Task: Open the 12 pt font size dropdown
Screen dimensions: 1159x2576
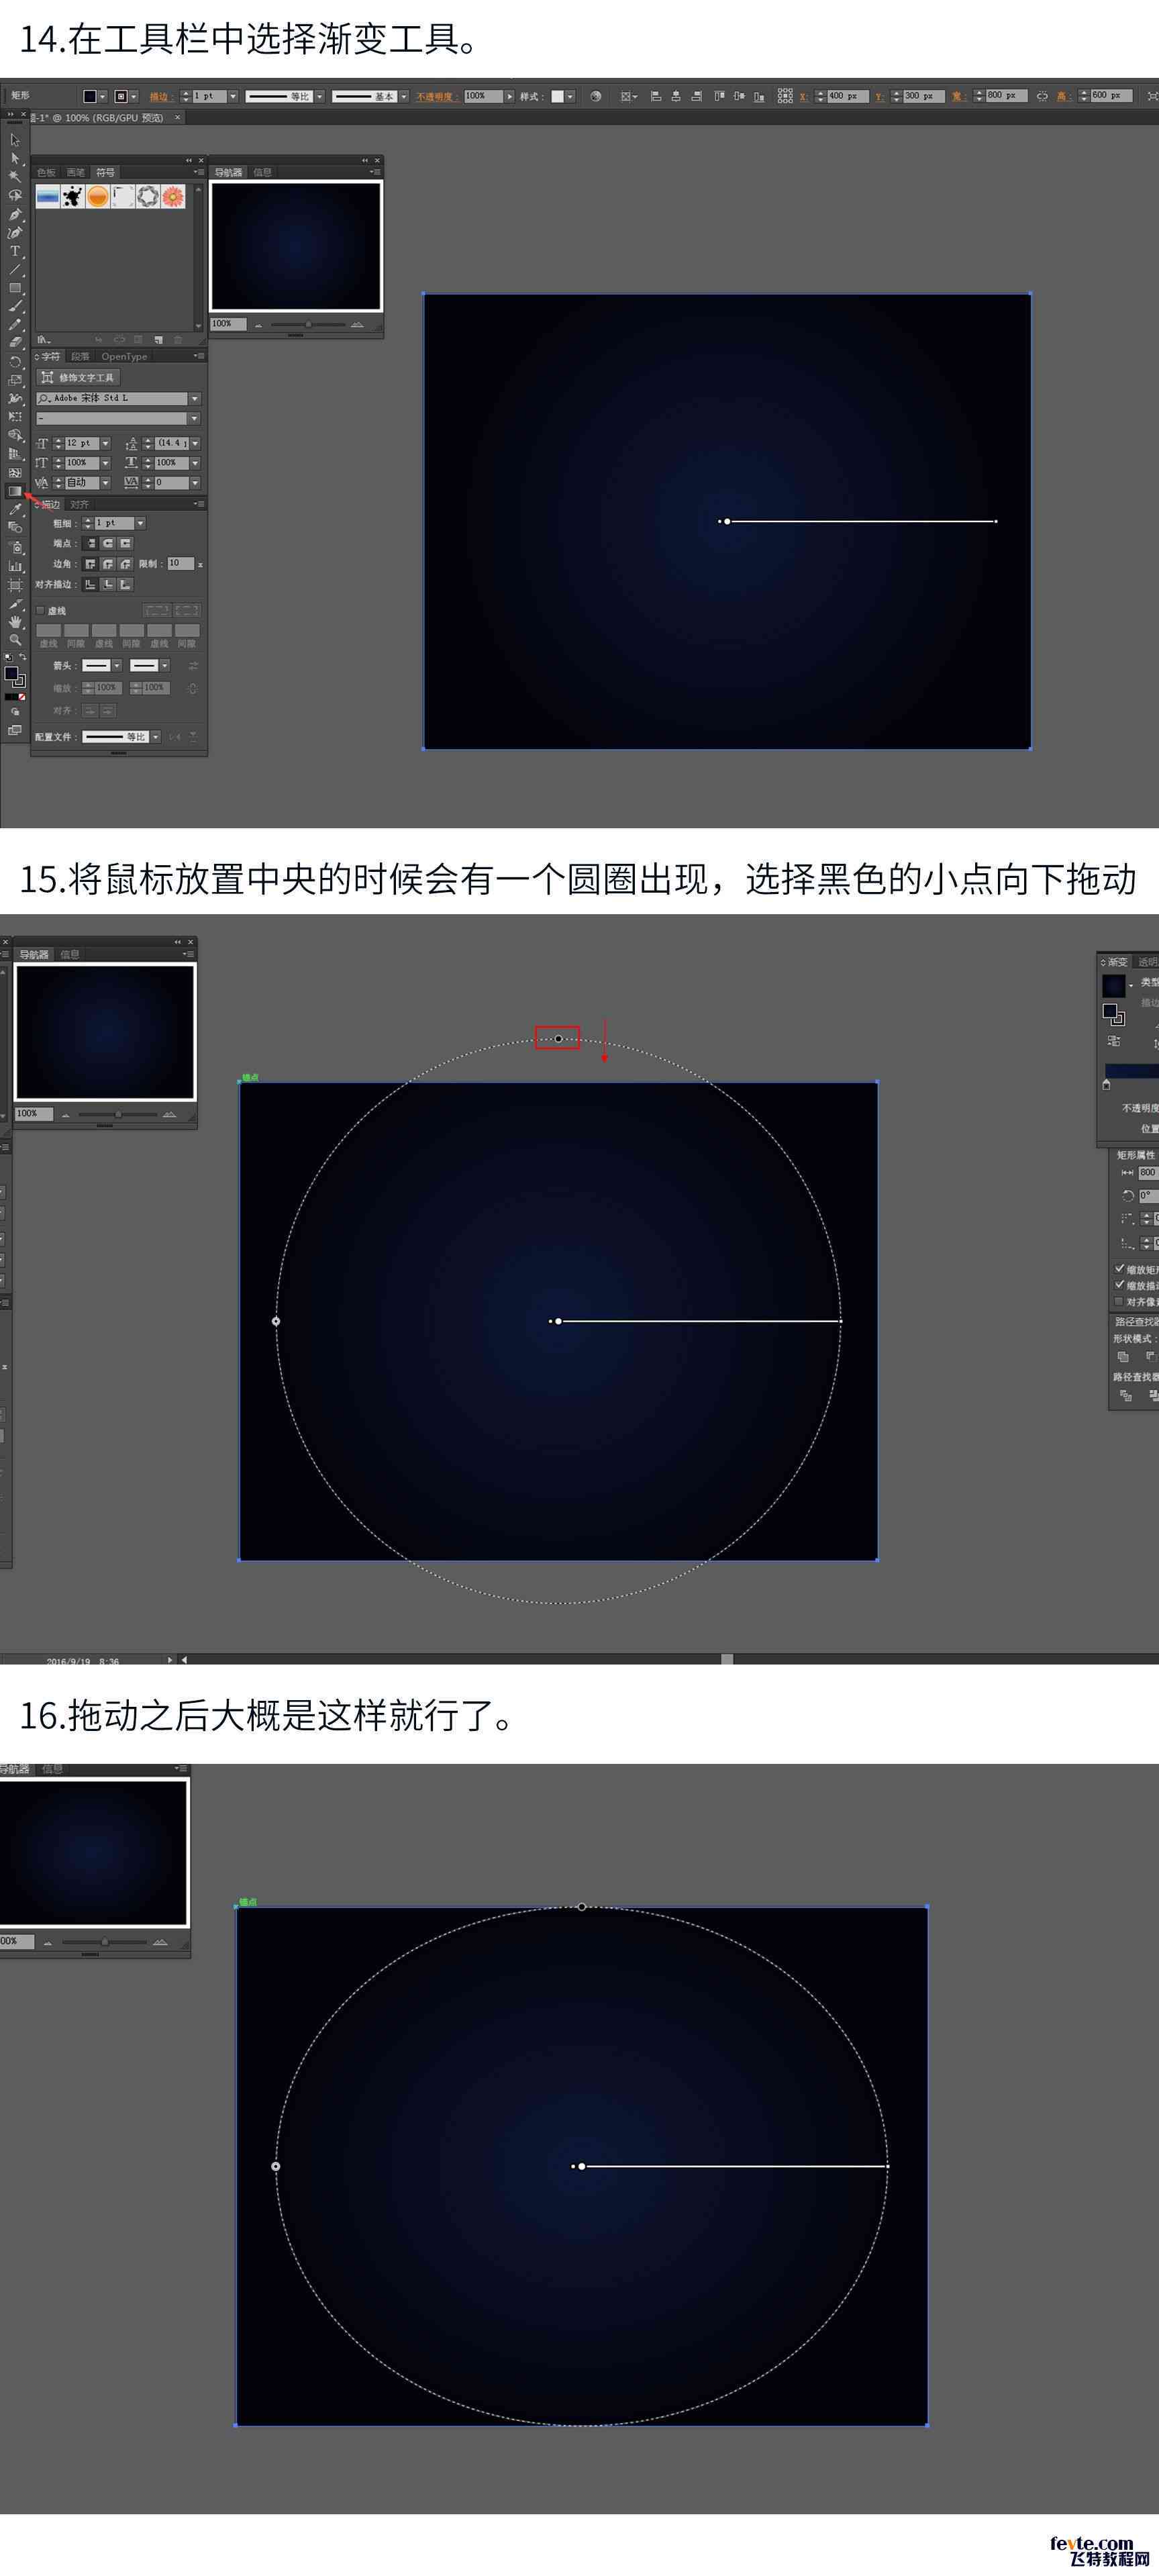Action: [x=105, y=443]
